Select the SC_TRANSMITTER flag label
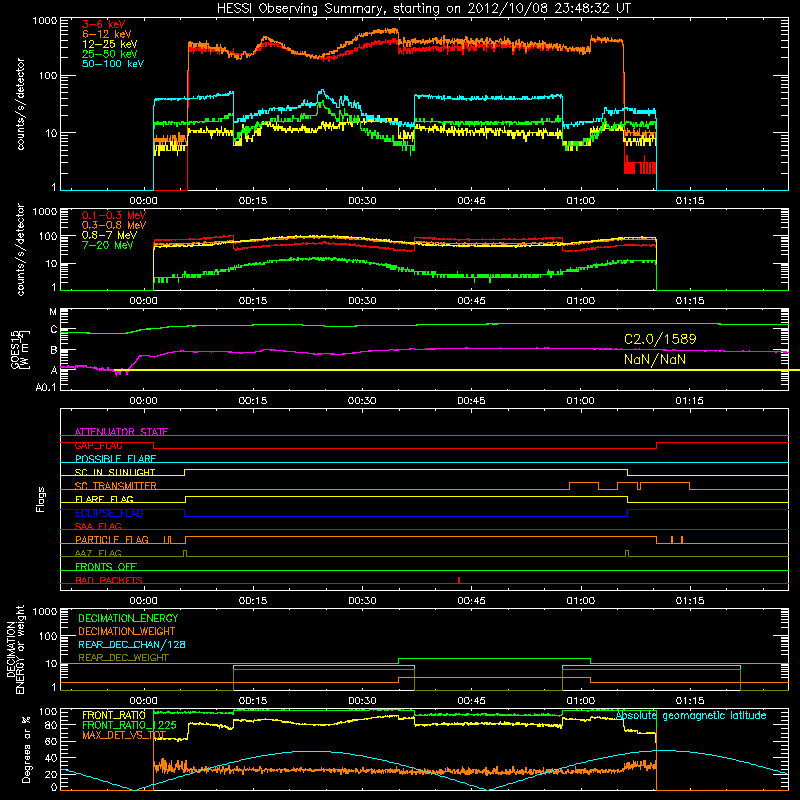The width and height of the screenshot is (800, 800). pos(115,486)
